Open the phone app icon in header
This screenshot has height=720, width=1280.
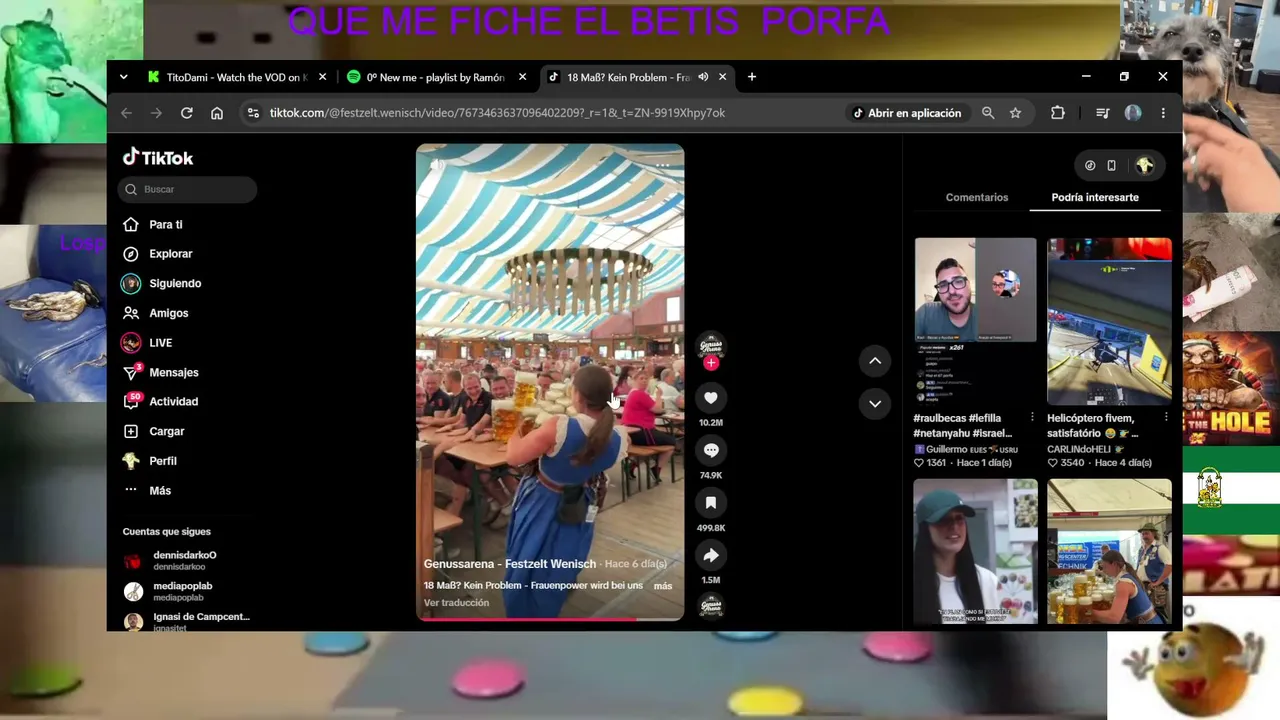coord(1111,166)
